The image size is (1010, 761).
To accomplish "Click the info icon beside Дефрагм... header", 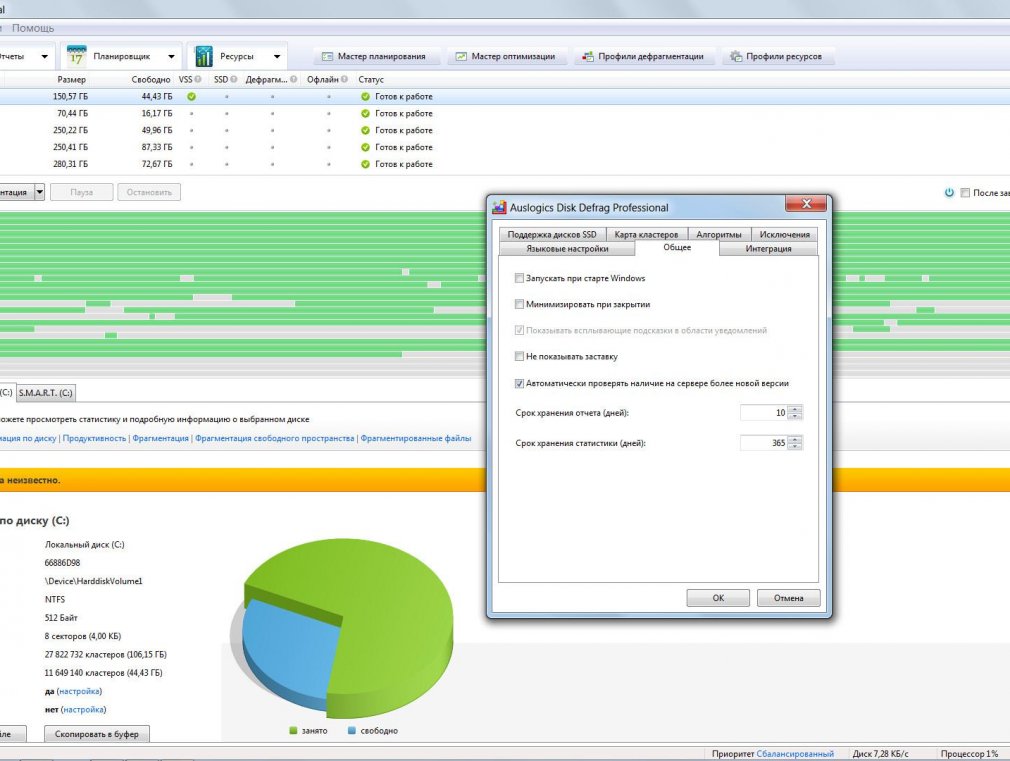I will tap(294, 79).
